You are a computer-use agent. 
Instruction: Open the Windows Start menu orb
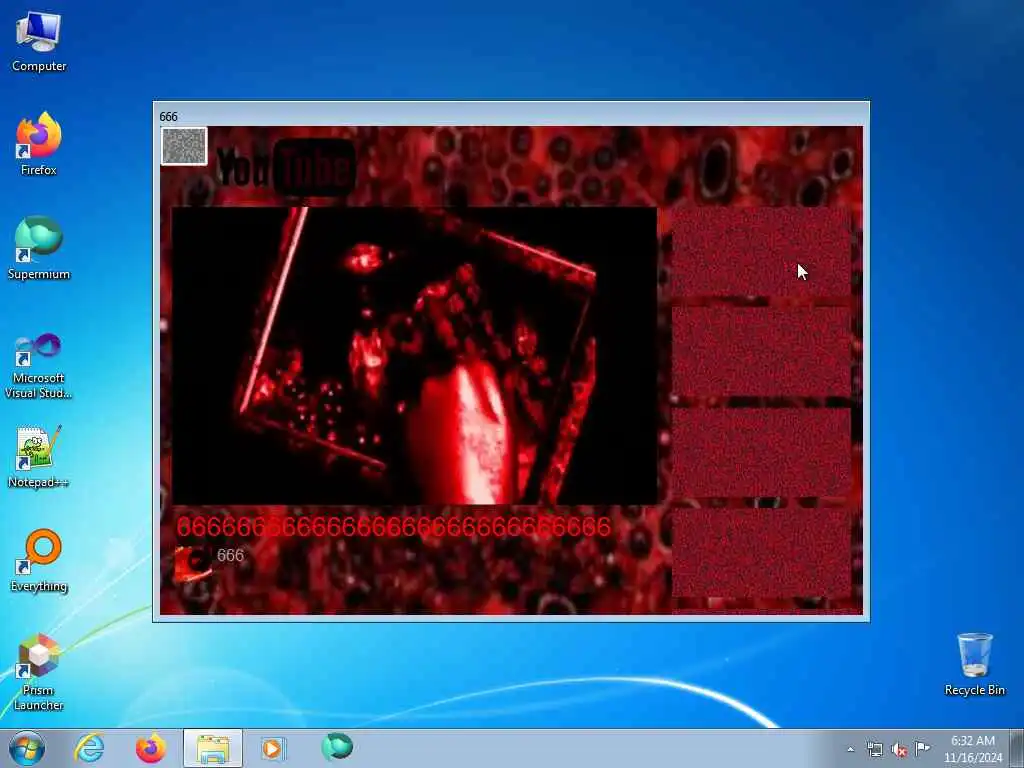(x=27, y=748)
